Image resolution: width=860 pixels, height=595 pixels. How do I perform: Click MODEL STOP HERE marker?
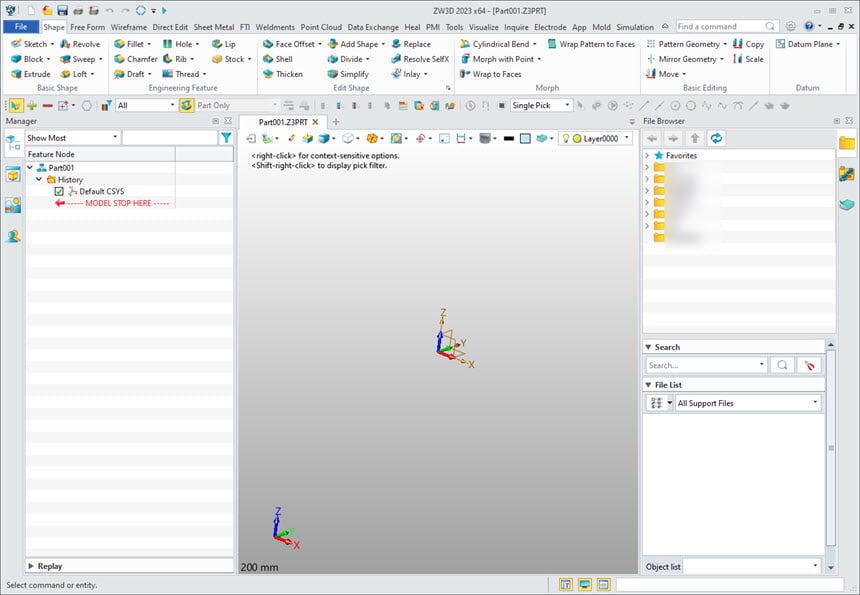click(118, 203)
